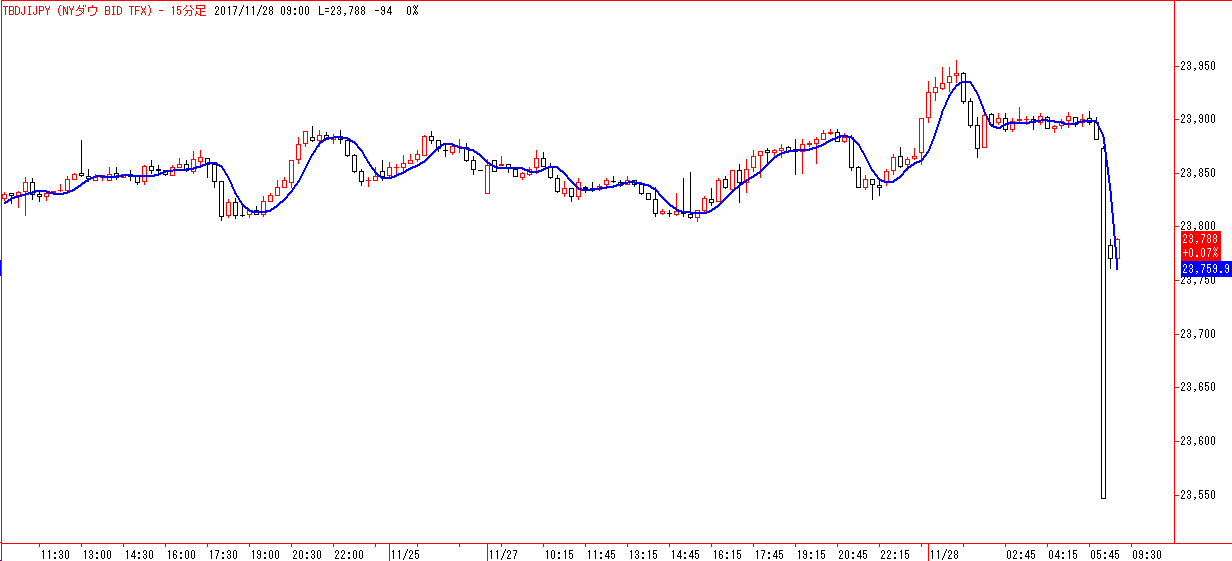
Task: Select the 11/28 date marker on time axis
Action: [945, 553]
